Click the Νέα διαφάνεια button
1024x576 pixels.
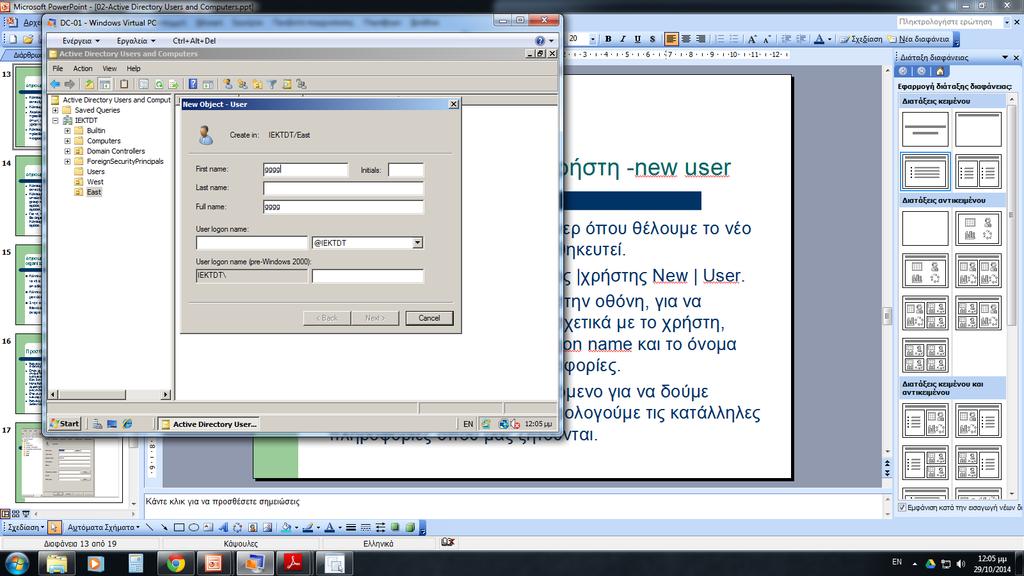click(918, 39)
